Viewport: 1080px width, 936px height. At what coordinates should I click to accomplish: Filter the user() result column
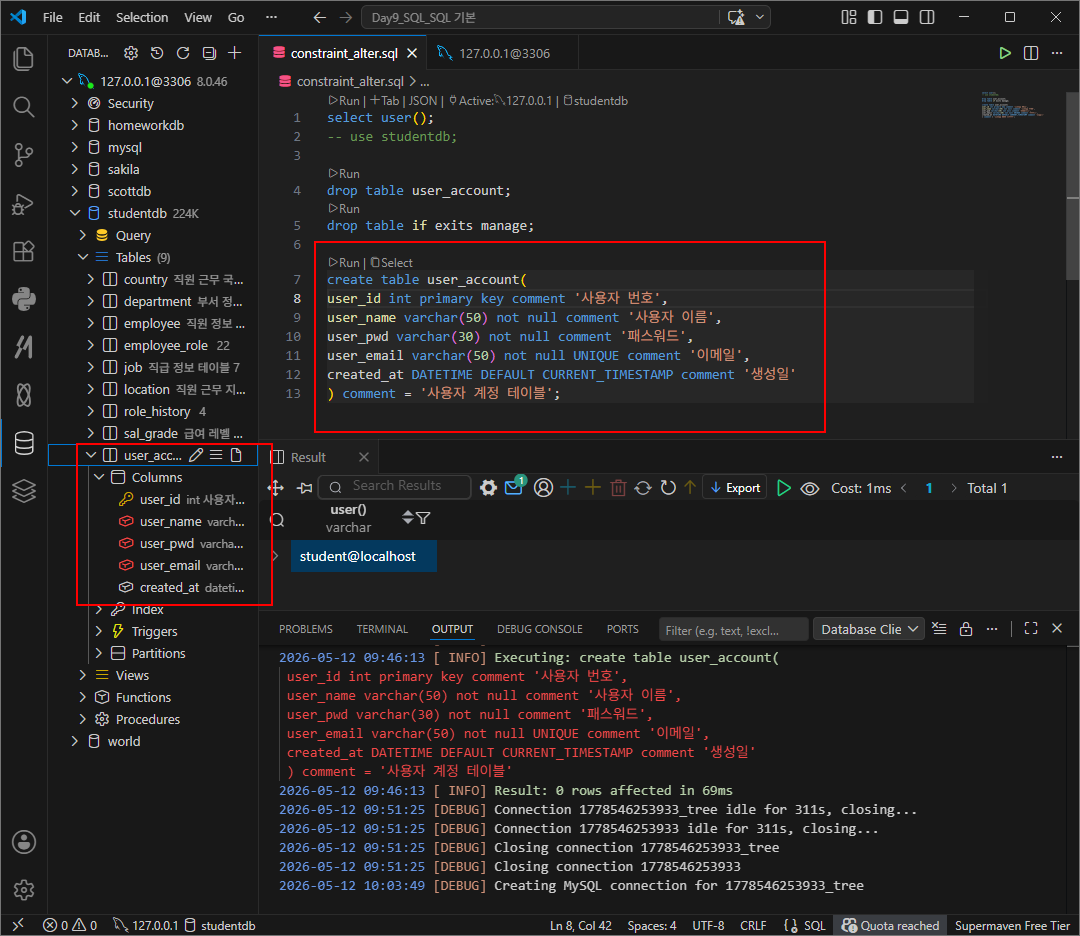pyautogui.click(x=424, y=518)
